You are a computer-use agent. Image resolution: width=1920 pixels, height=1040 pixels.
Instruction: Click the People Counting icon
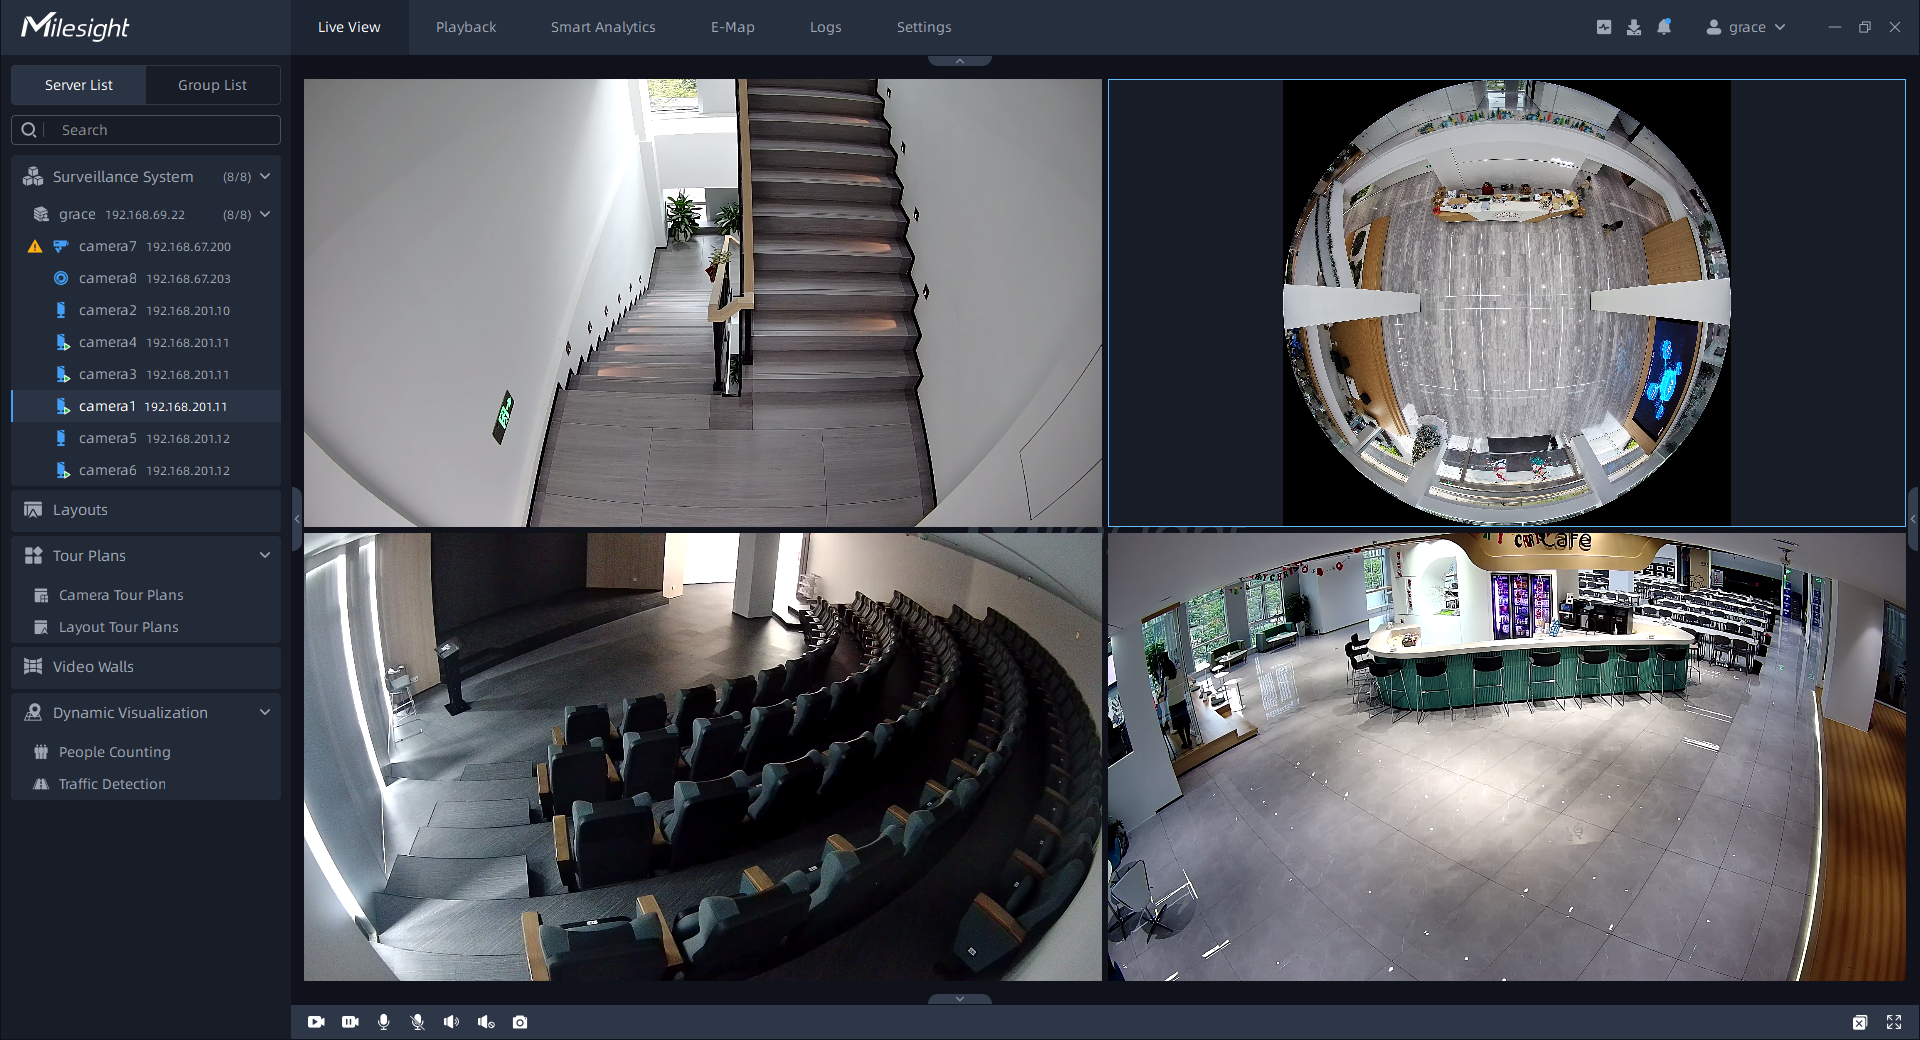point(41,752)
